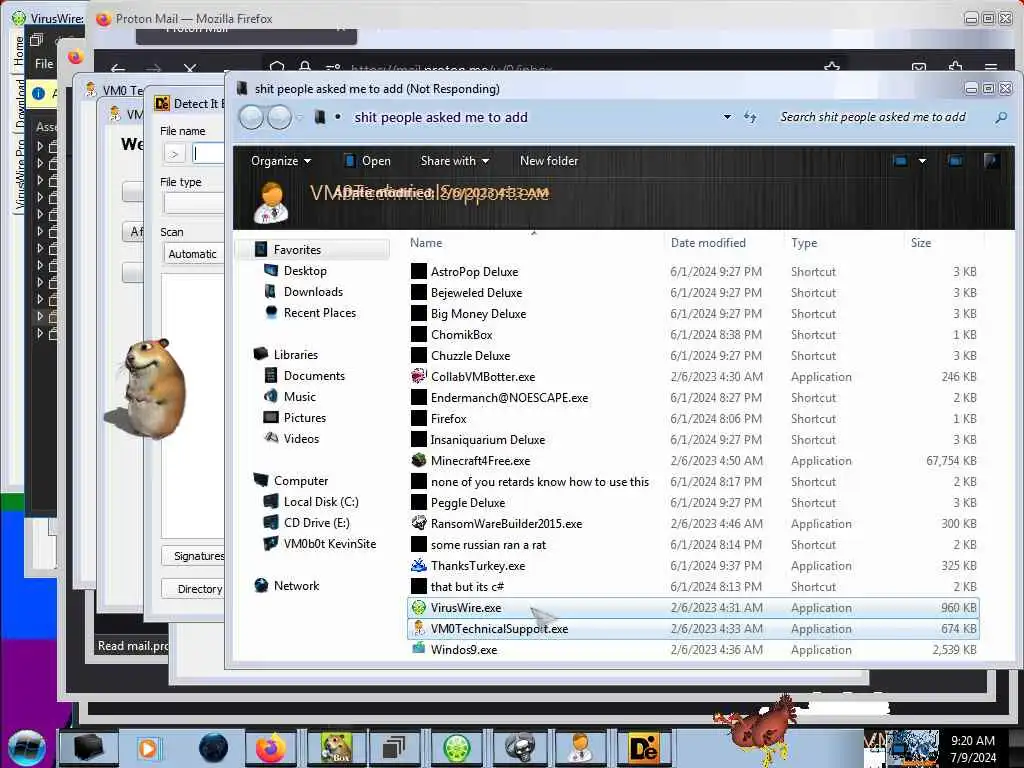Click the Windos9.exe file icon
Image resolution: width=1024 pixels, height=768 pixels.
point(419,649)
